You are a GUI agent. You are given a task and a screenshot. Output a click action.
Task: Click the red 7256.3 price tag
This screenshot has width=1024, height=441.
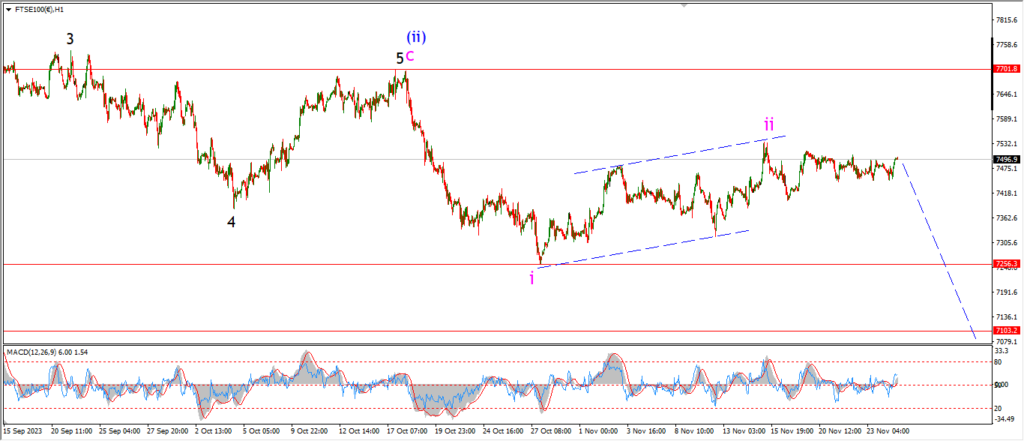point(1005,264)
